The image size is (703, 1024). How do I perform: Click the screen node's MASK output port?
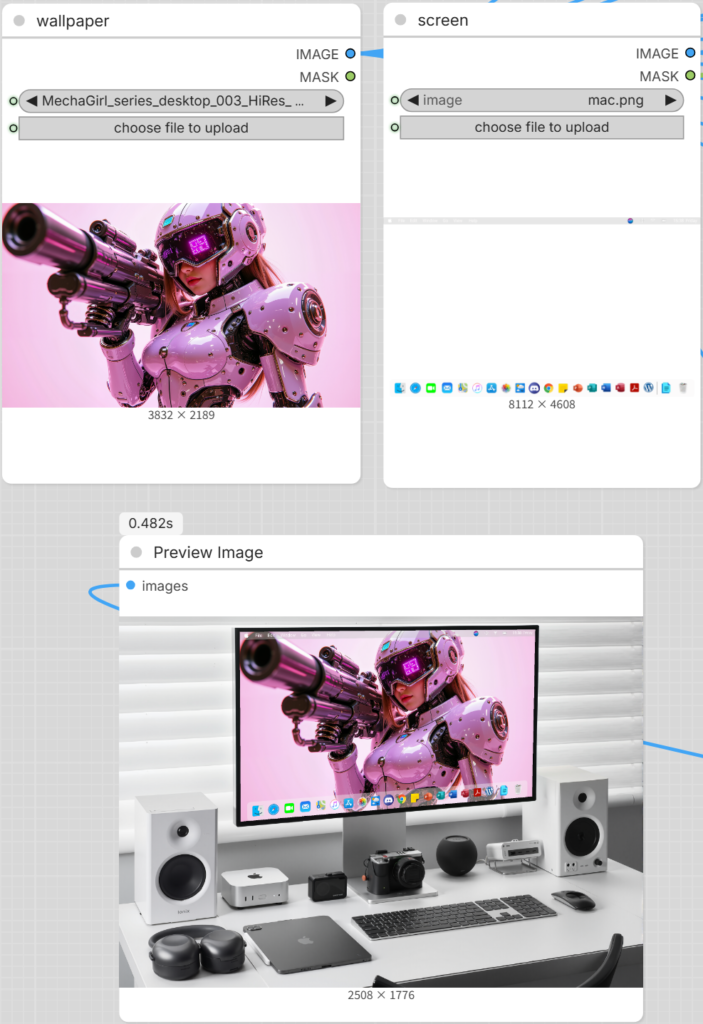pos(690,75)
